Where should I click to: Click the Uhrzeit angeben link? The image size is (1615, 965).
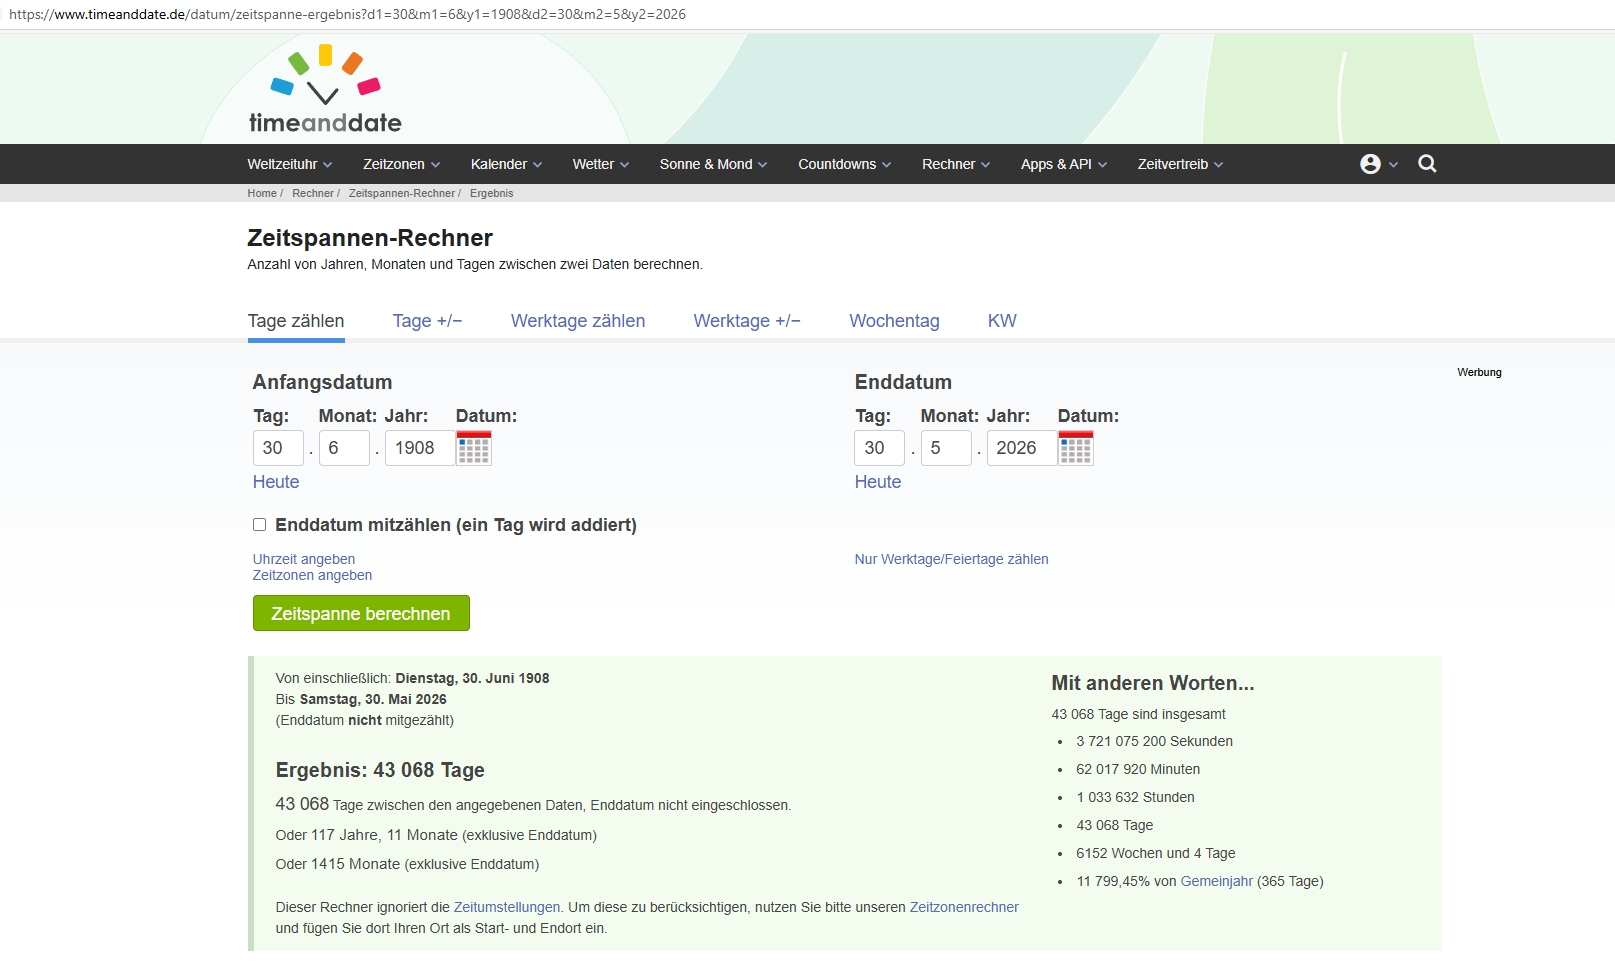304,559
